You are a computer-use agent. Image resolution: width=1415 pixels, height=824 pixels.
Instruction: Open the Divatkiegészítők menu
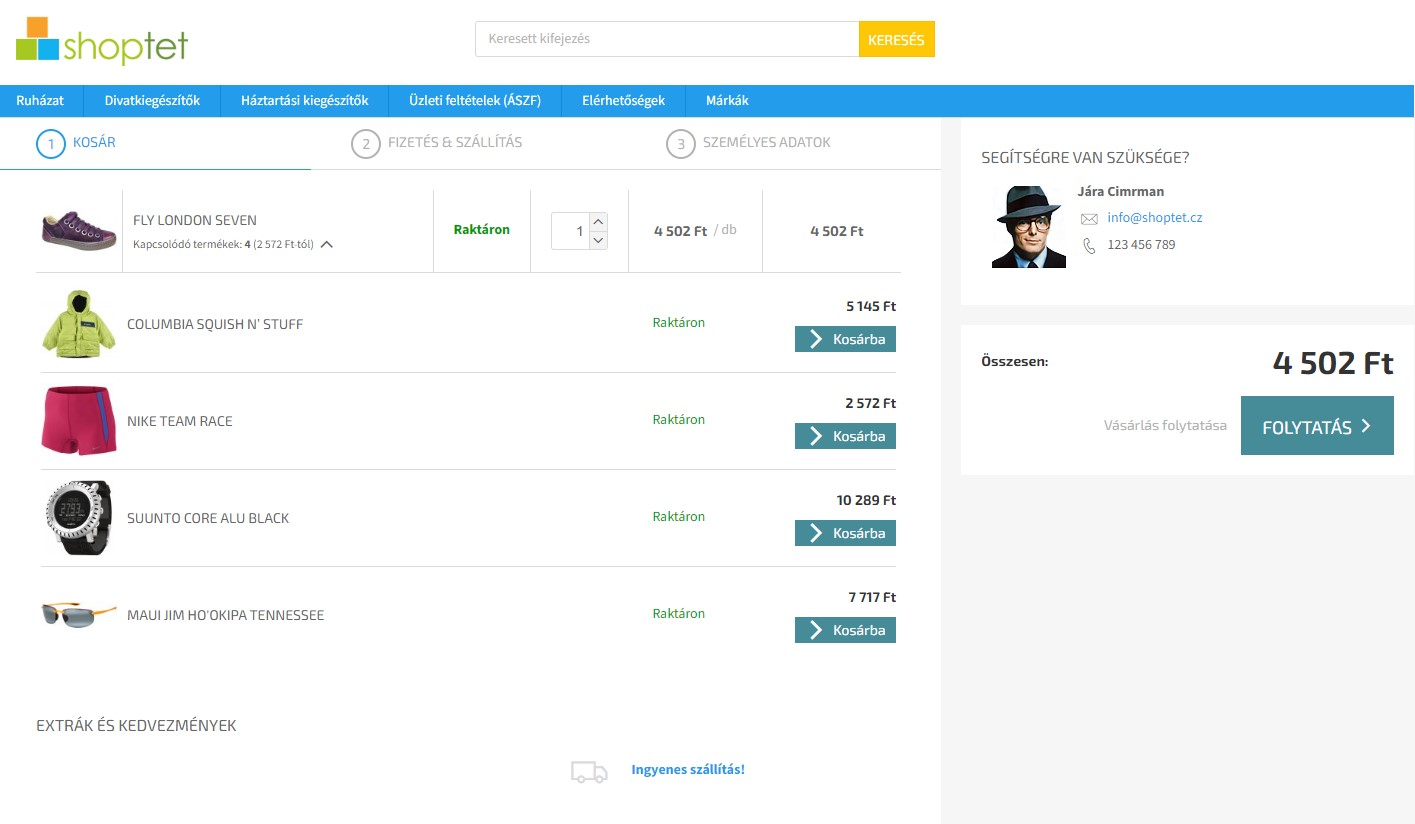coord(152,101)
